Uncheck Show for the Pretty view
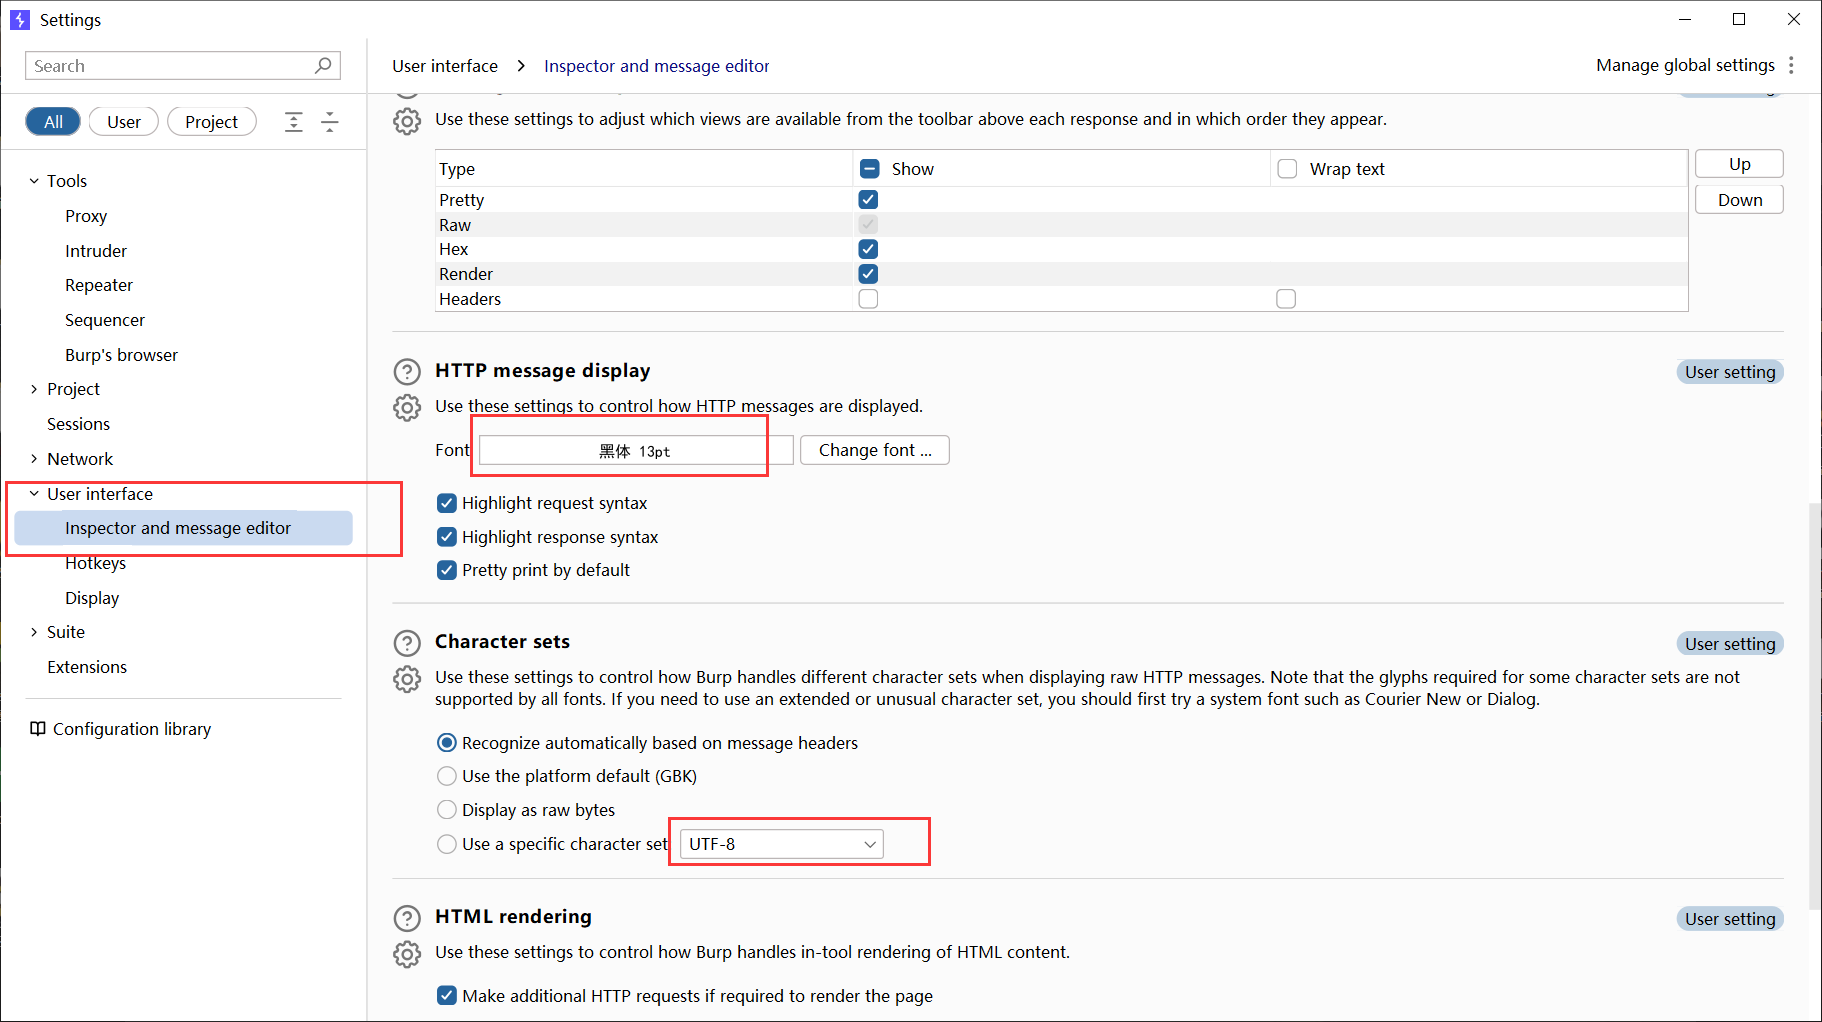The height and width of the screenshot is (1022, 1822). pos(868,200)
